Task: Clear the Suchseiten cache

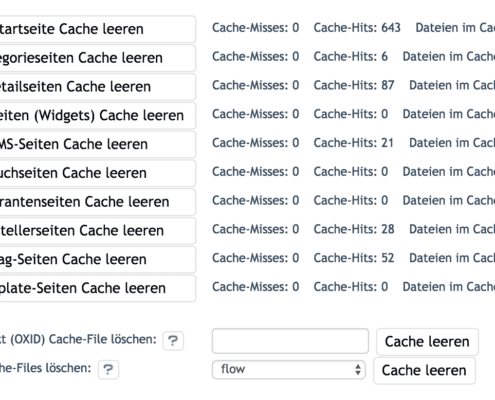Action: (97, 173)
